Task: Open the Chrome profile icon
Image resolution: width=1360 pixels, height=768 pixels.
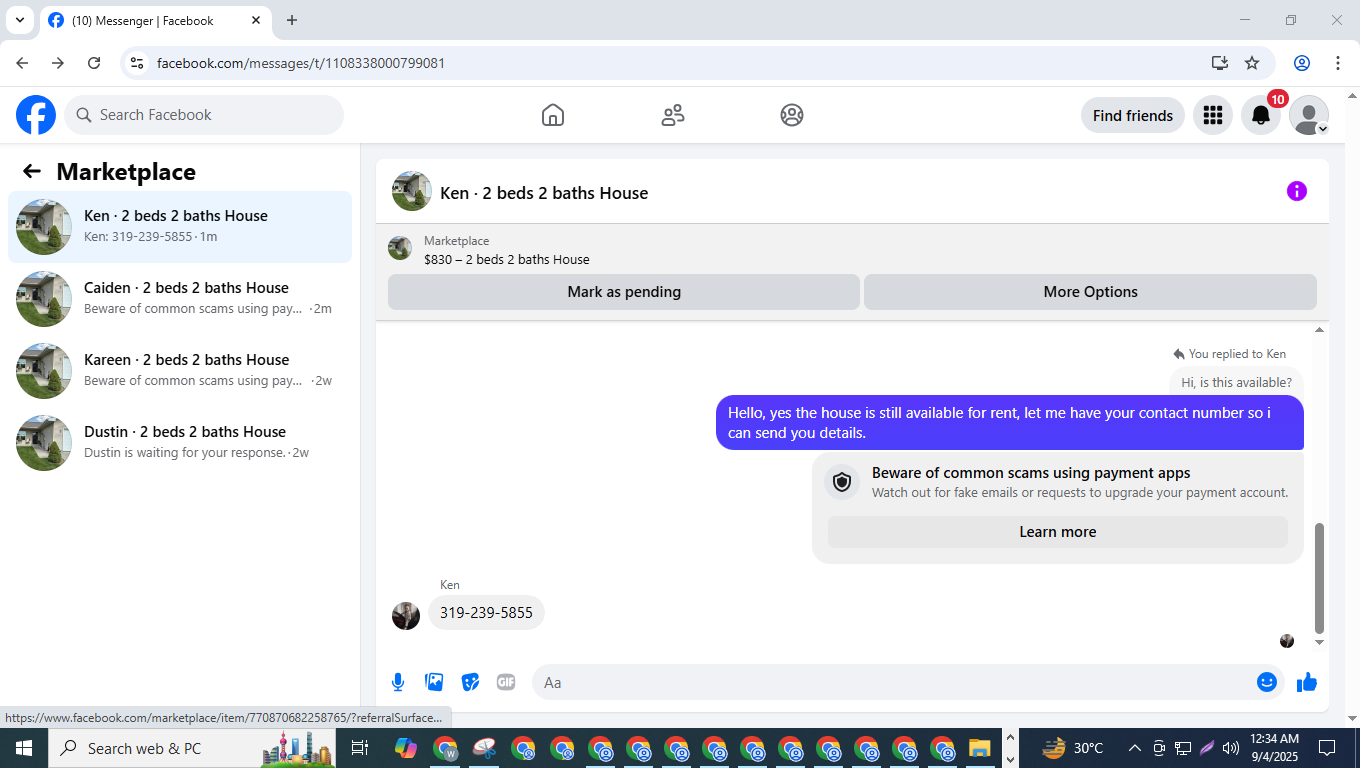Action: (1302, 63)
